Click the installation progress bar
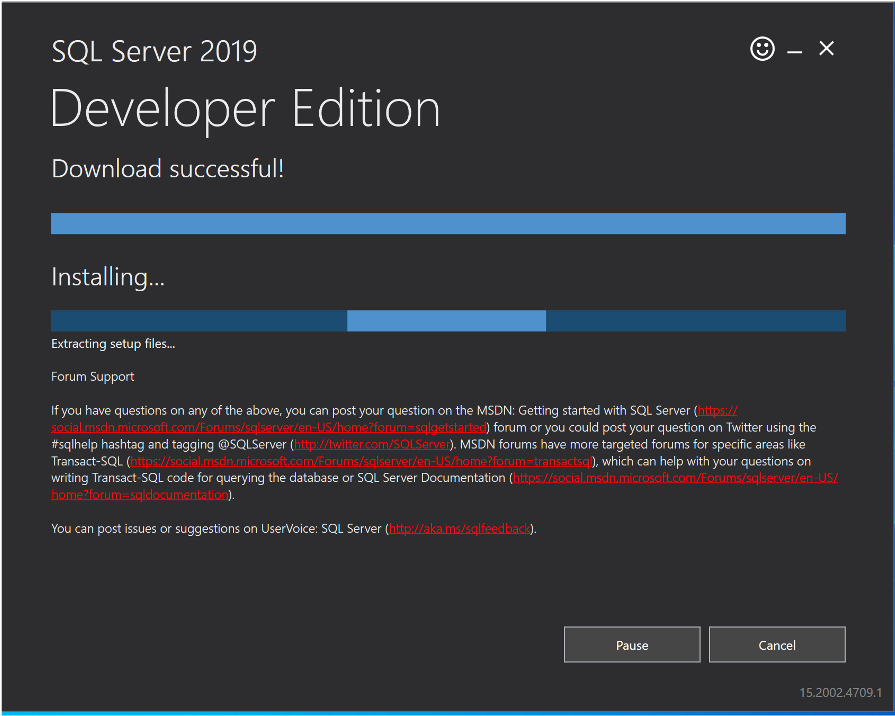Image resolution: width=895 pixels, height=716 pixels. click(448, 320)
